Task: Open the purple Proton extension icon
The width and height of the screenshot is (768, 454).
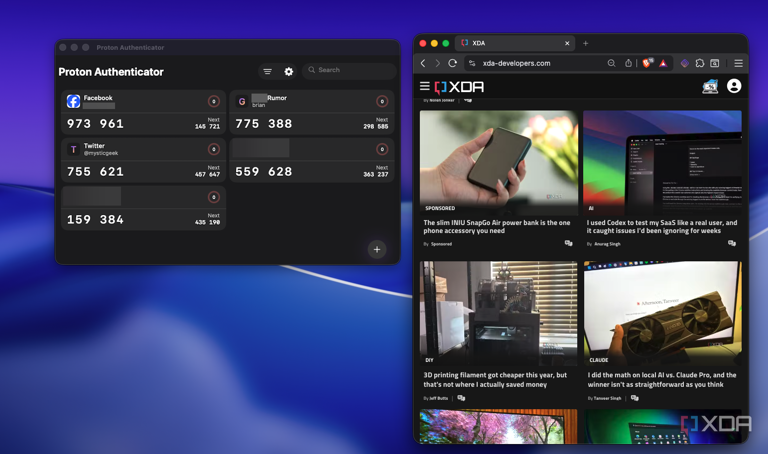Action: (685, 63)
